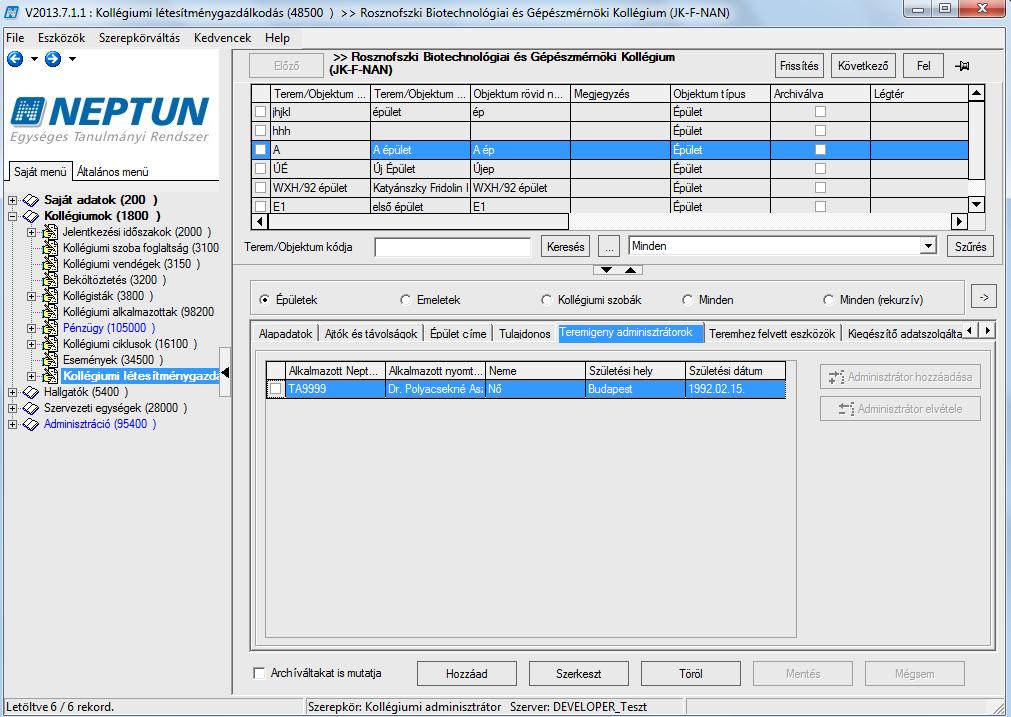Image resolution: width=1011 pixels, height=717 pixels.
Task: Expand the Kollégisták tree node
Action: tap(31, 296)
